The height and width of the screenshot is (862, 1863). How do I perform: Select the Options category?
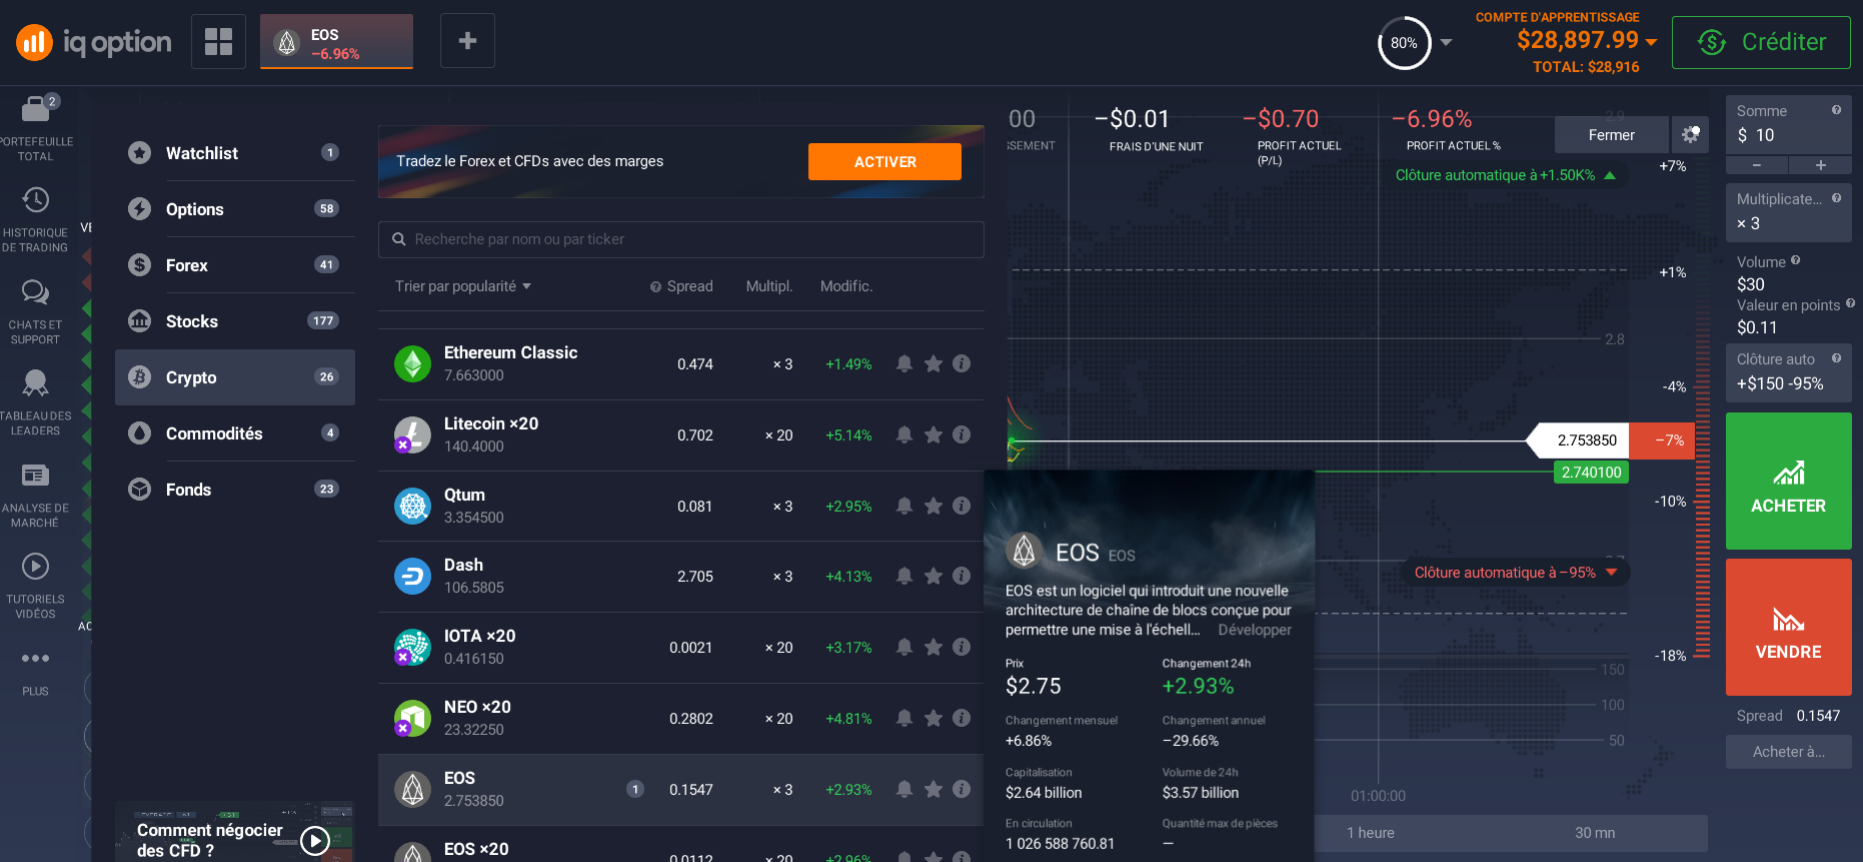(235, 209)
